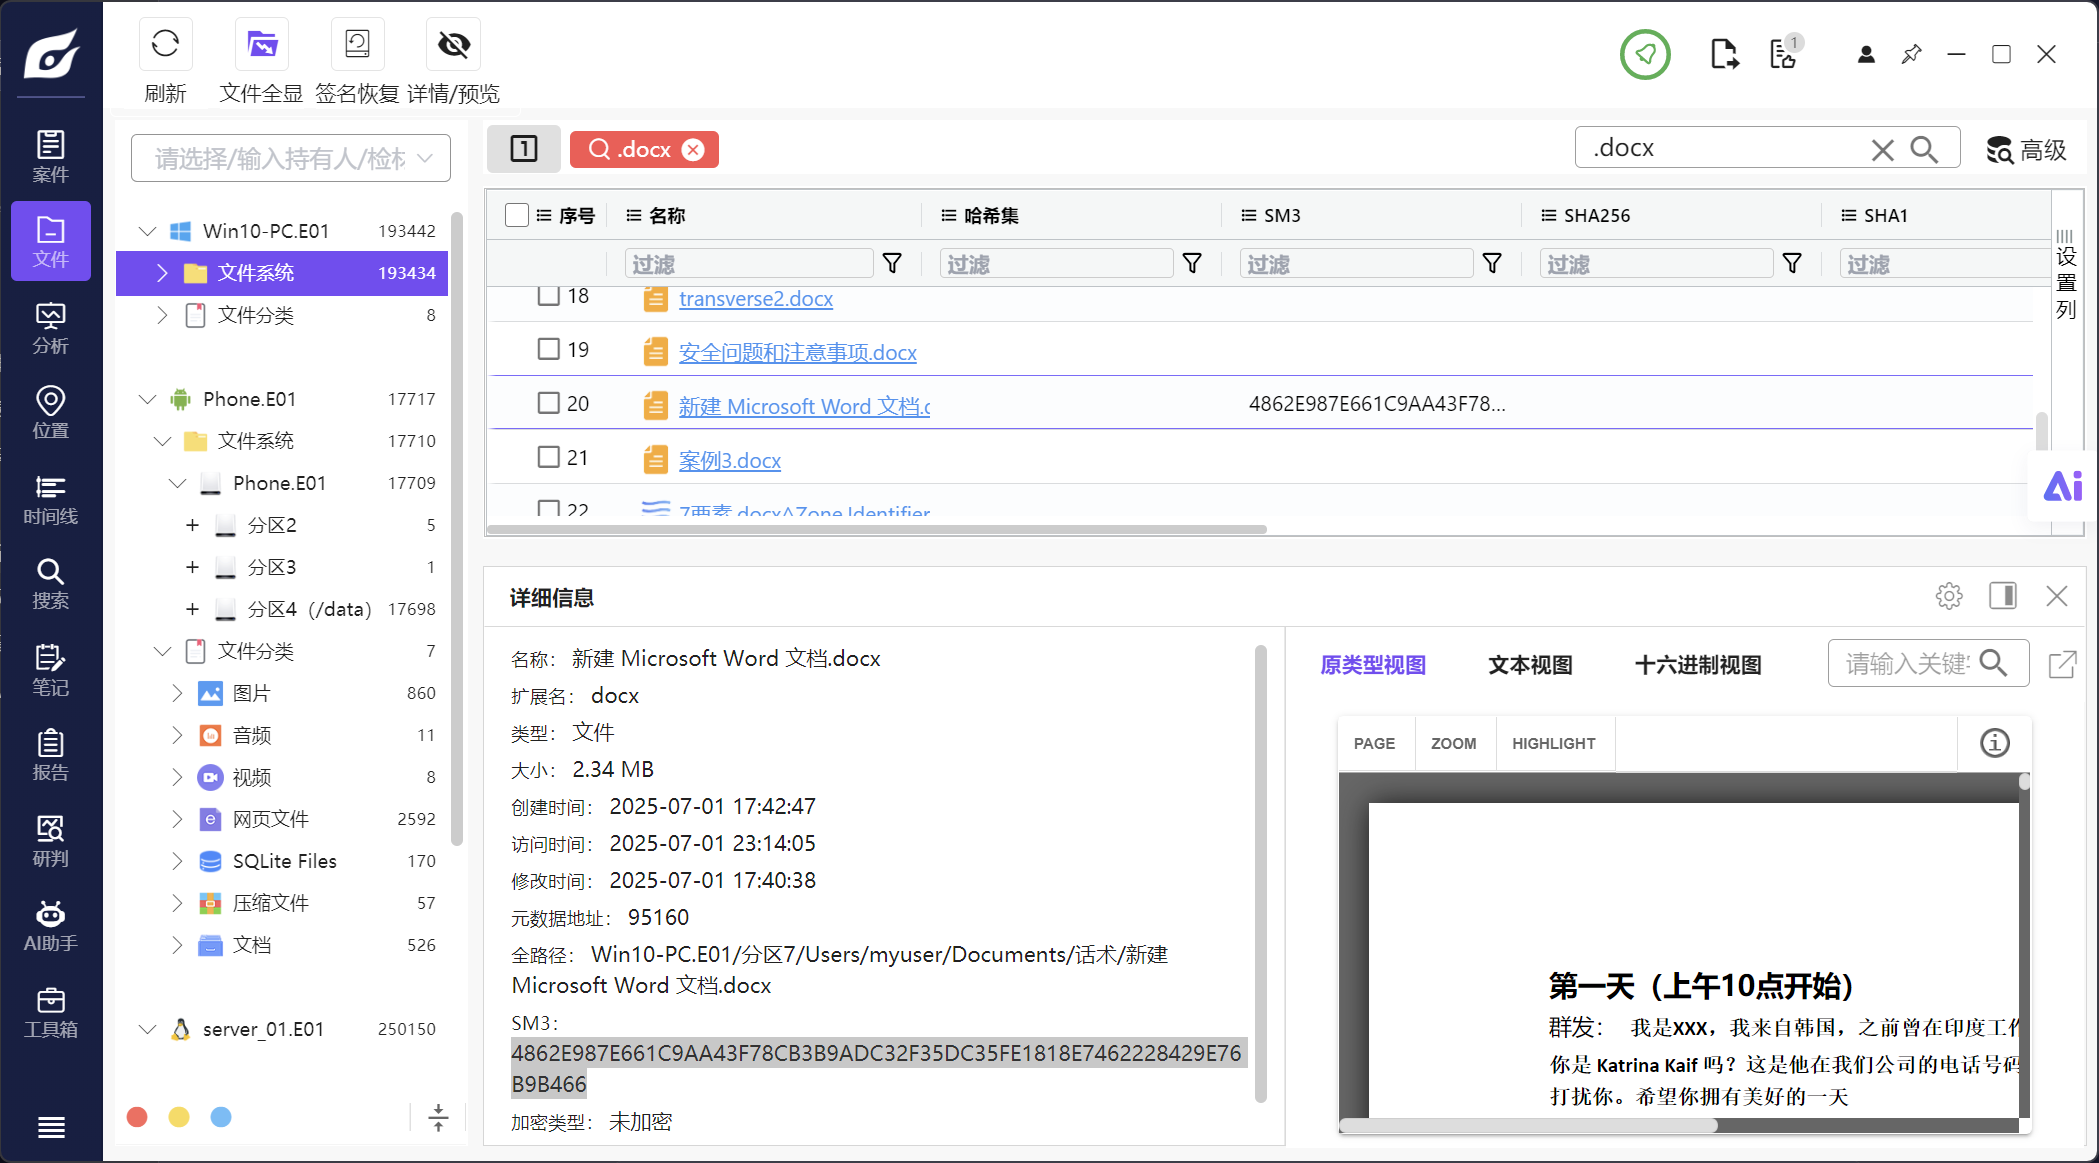Screen dimensions: 2099x1163
Task: Click the floating Ai assistant button
Action: 2062,487
